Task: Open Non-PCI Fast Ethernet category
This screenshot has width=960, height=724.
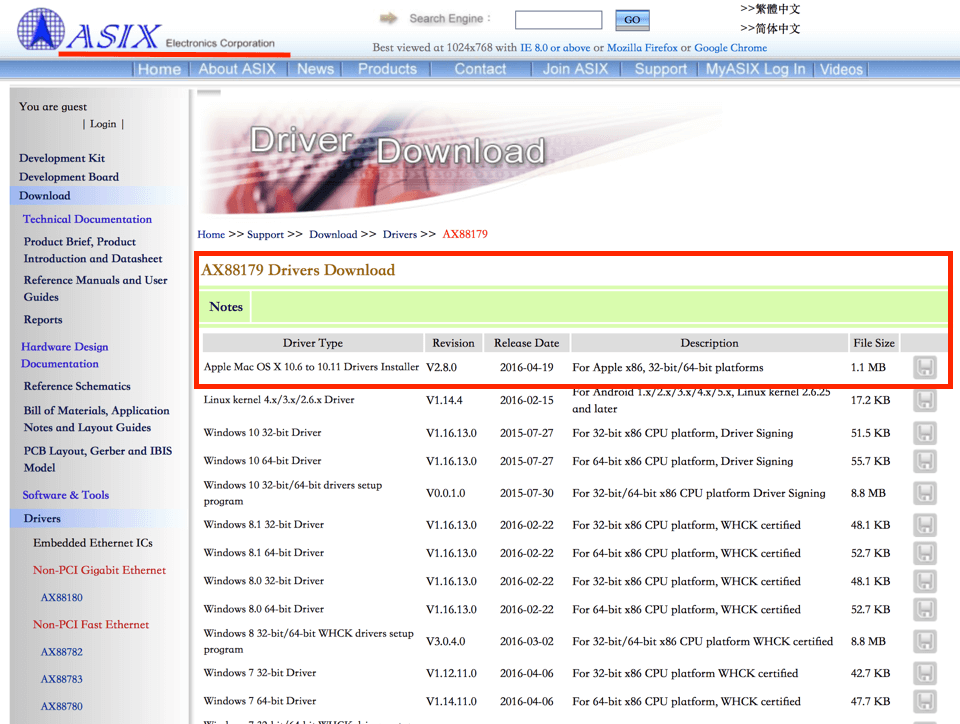Action: 91,625
